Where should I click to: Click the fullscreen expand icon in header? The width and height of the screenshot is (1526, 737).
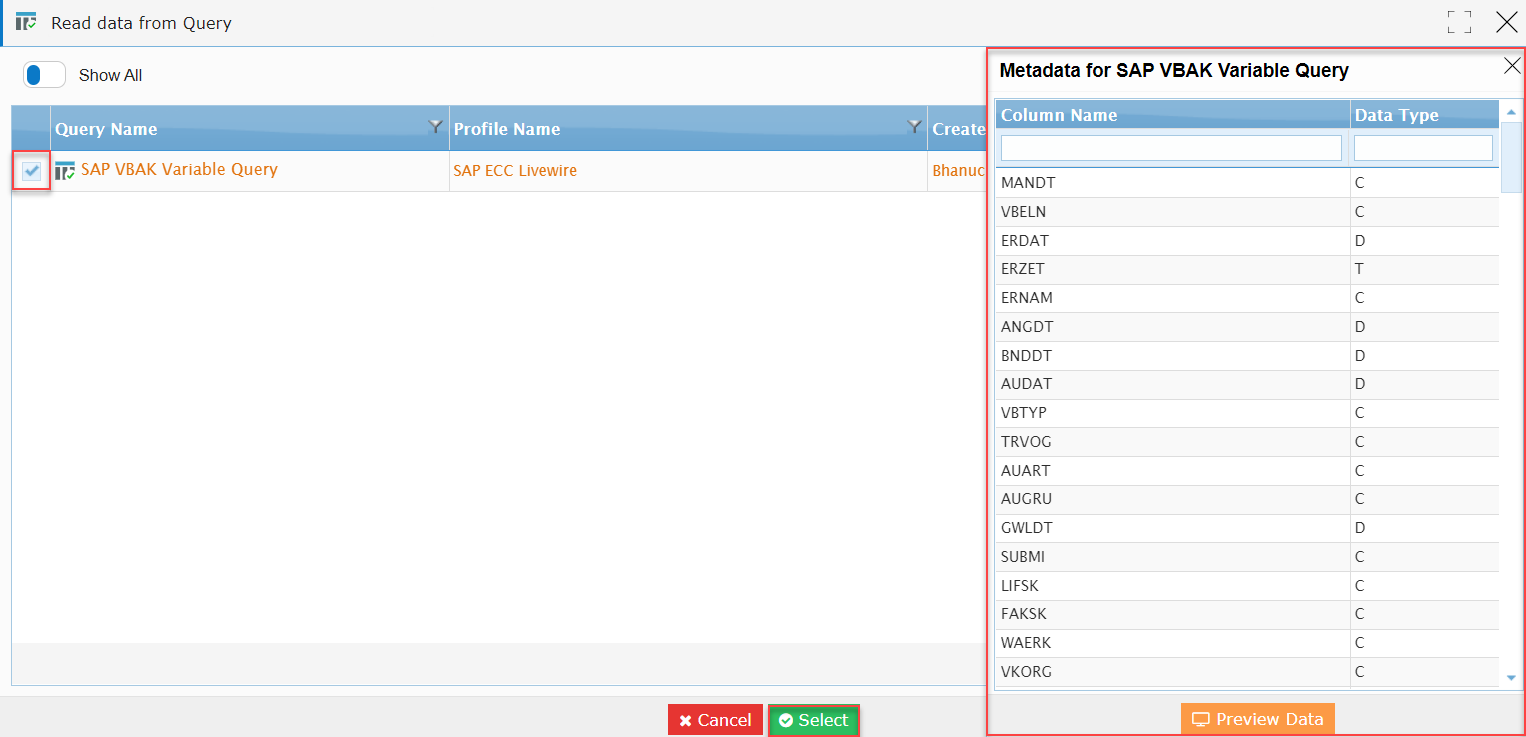point(1459,22)
